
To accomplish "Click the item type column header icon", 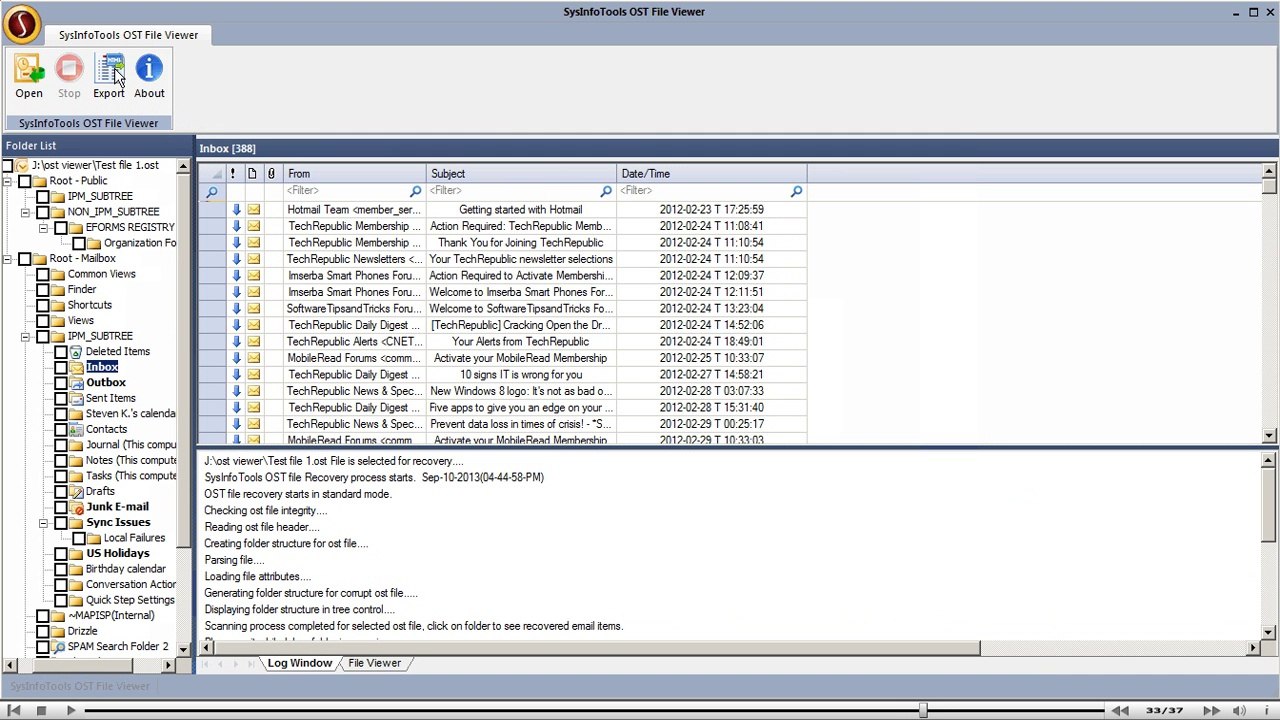I will pos(252,174).
